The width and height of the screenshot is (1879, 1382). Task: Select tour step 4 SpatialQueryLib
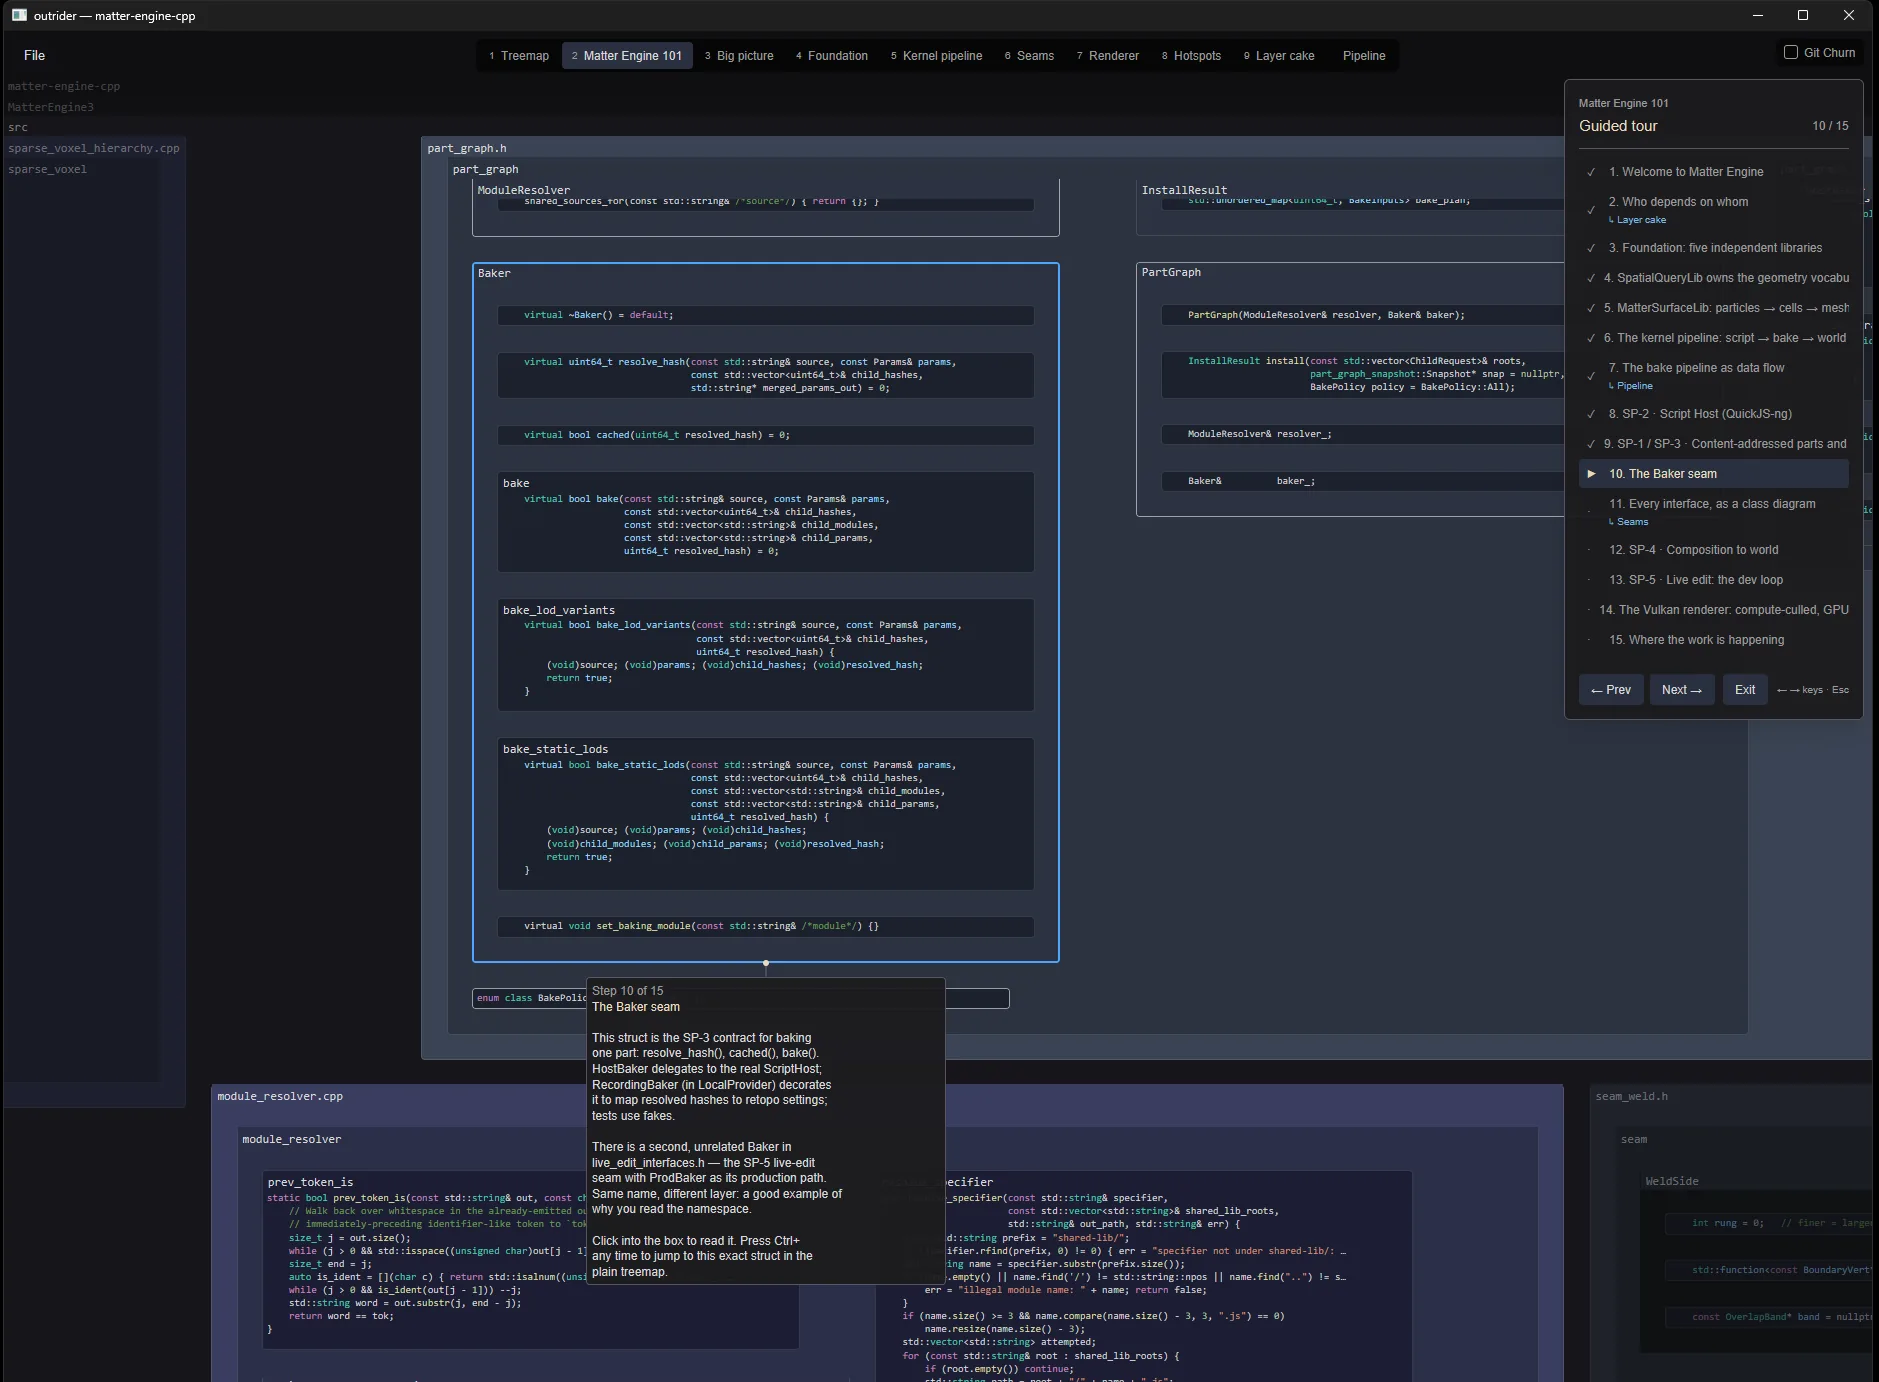(1714, 278)
